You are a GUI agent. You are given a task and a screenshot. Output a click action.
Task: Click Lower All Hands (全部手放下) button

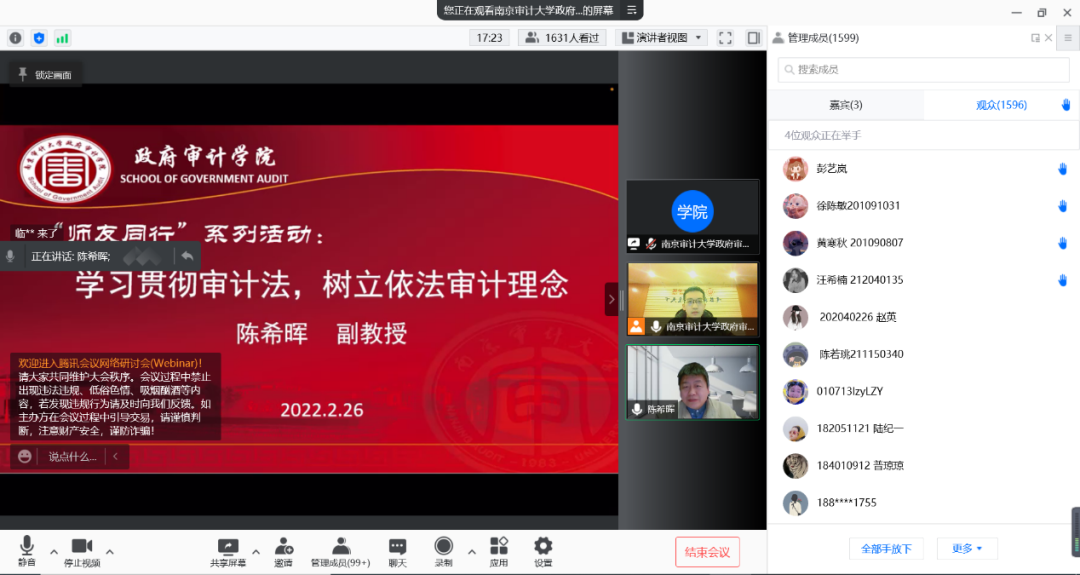pyautogui.click(x=886, y=549)
